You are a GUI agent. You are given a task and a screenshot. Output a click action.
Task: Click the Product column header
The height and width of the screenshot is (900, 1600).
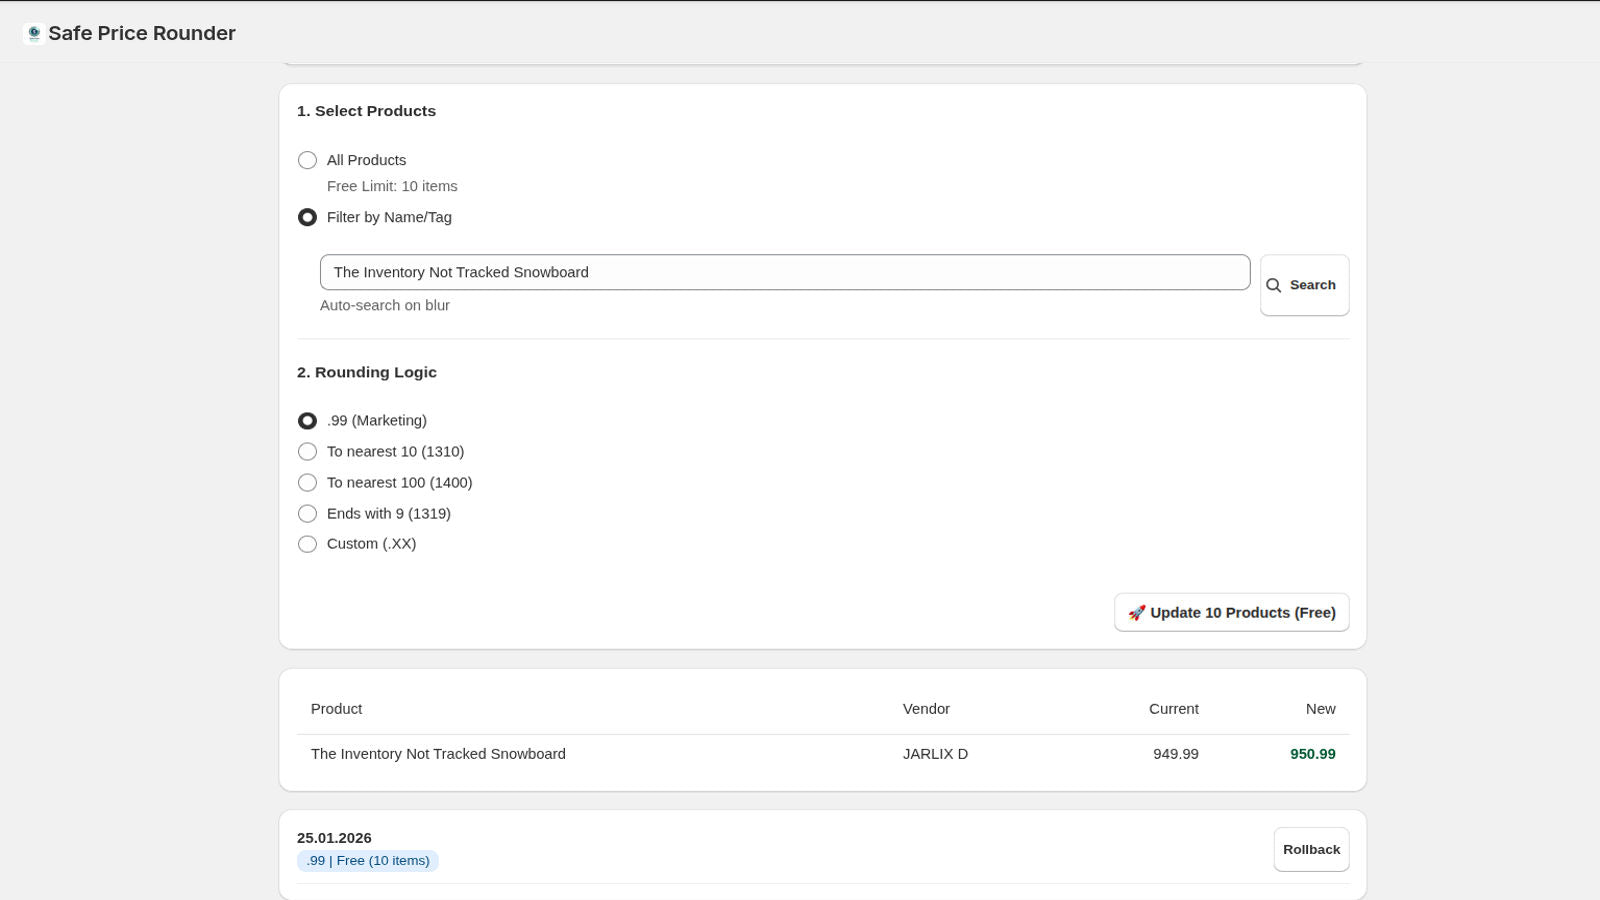click(x=336, y=709)
